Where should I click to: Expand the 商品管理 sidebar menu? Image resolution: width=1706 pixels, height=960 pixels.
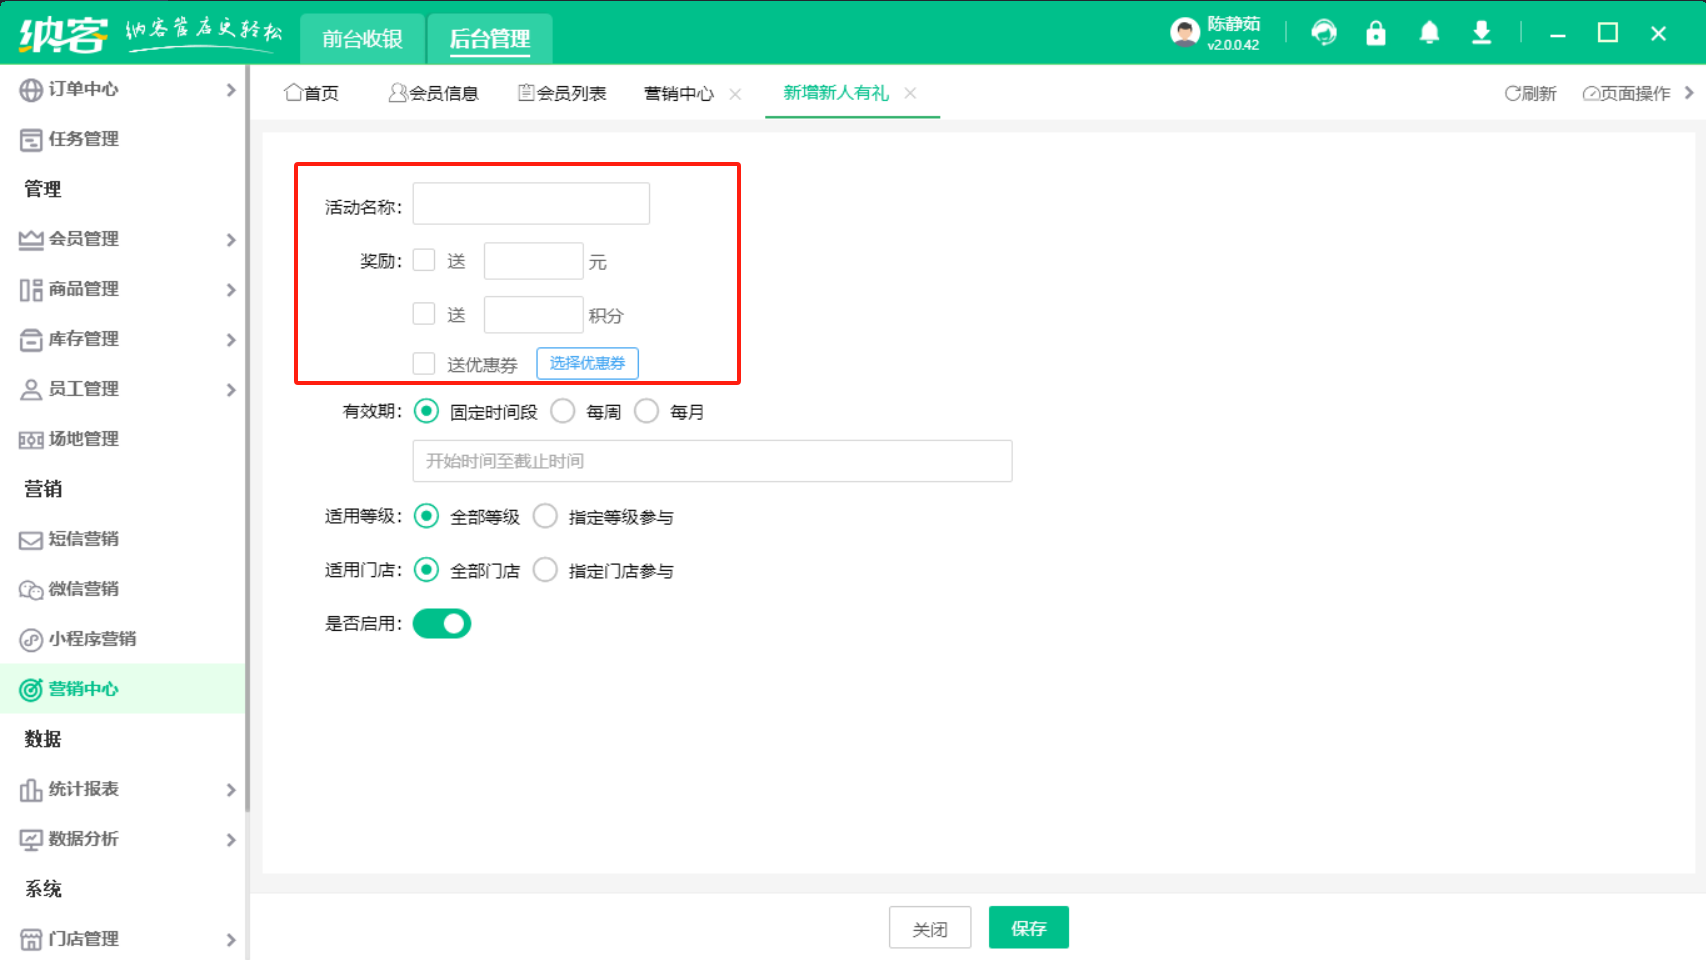point(84,289)
